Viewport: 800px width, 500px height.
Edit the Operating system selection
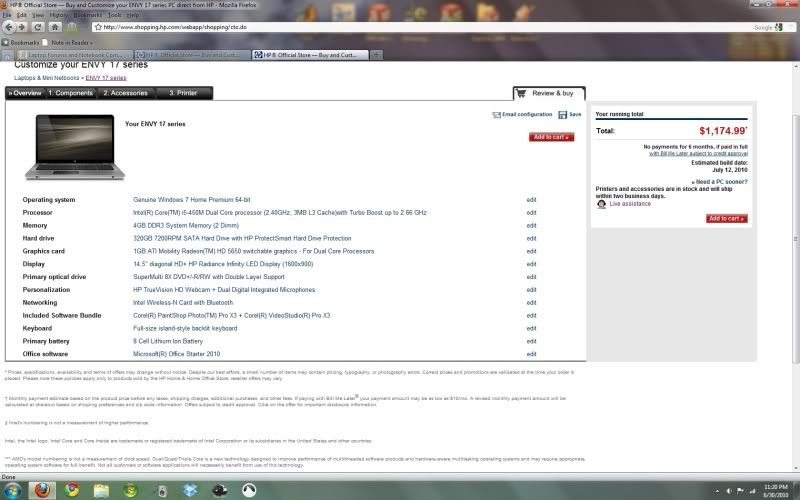pyautogui.click(x=531, y=200)
